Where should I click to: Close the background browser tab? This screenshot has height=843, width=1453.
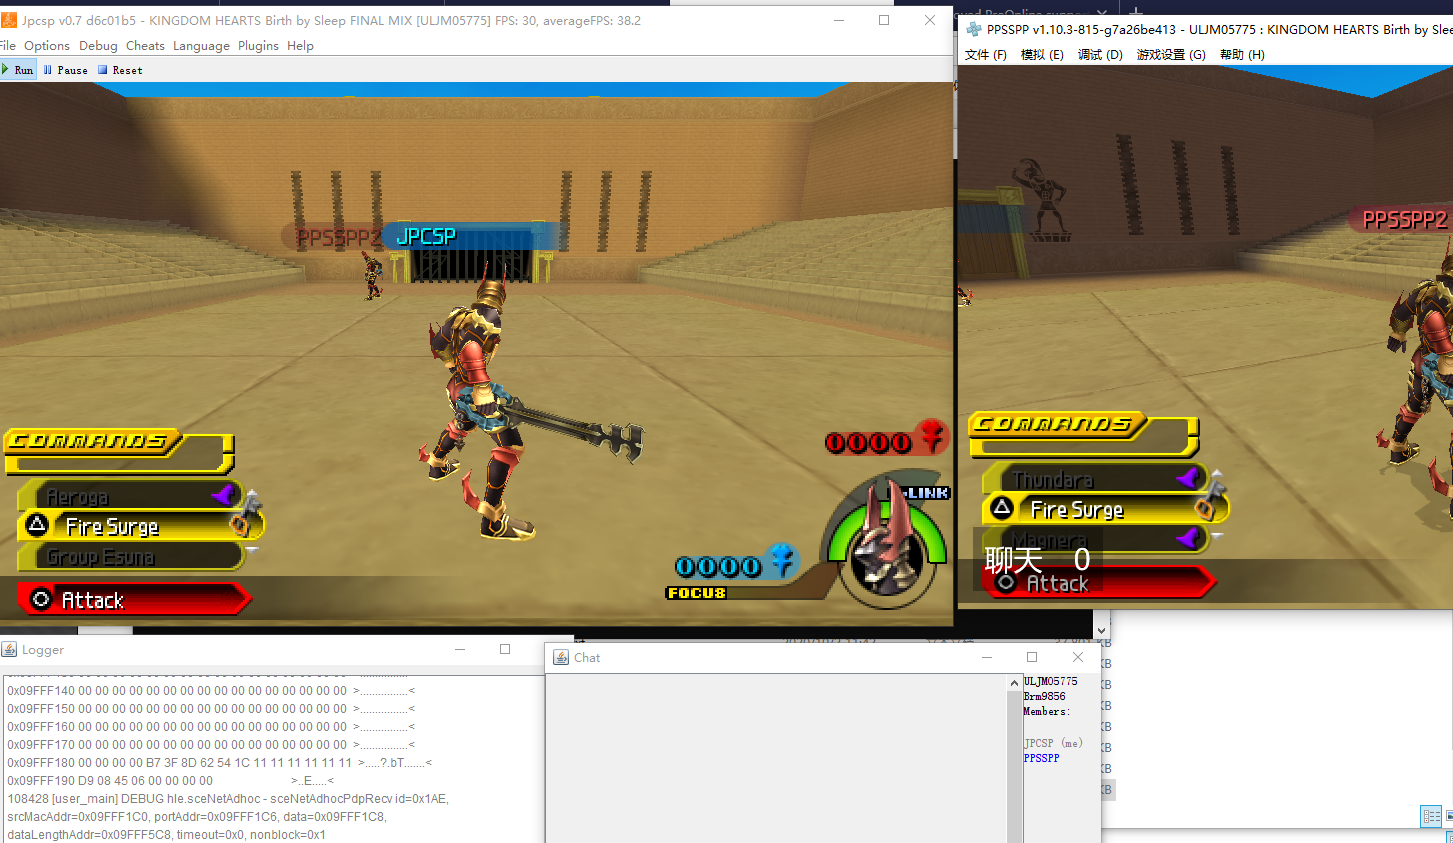pyautogui.click(x=1101, y=13)
